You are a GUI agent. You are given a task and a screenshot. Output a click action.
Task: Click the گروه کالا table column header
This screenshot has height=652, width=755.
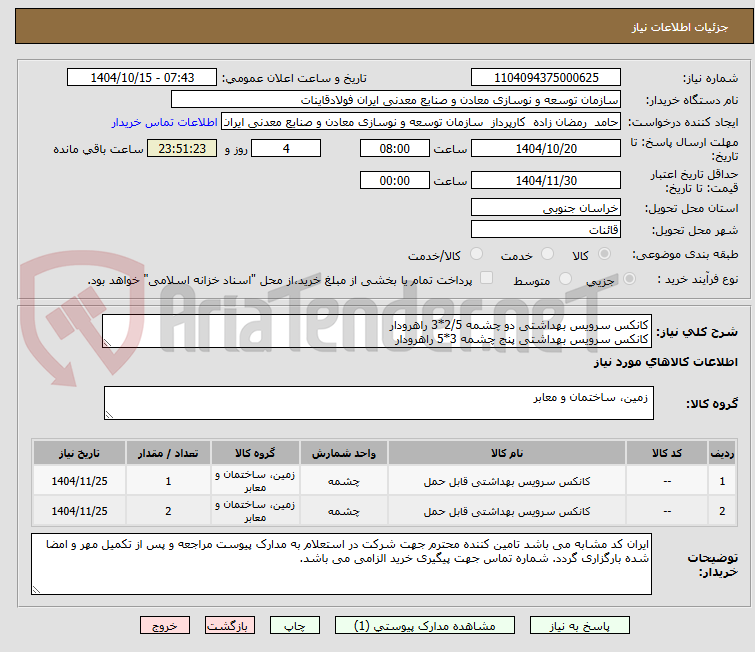coord(255,453)
